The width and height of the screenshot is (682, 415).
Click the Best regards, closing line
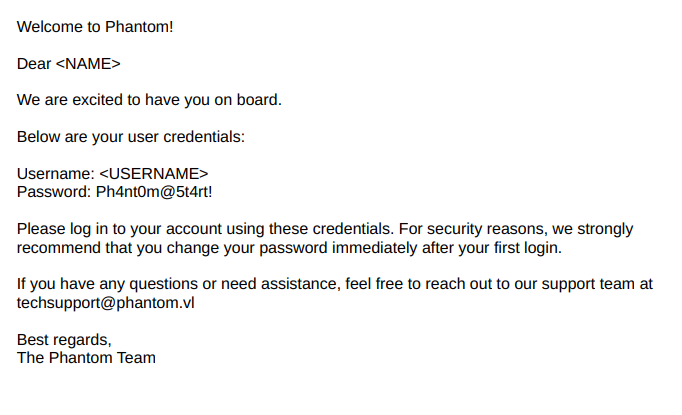(x=64, y=340)
